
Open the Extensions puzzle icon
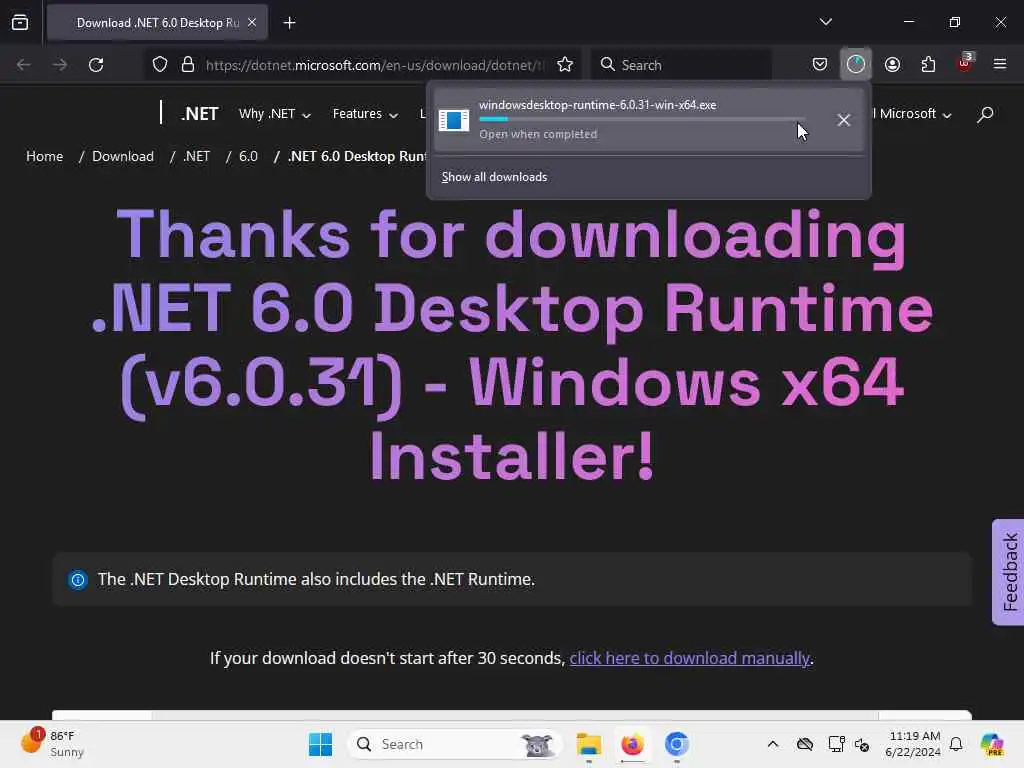coord(928,65)
